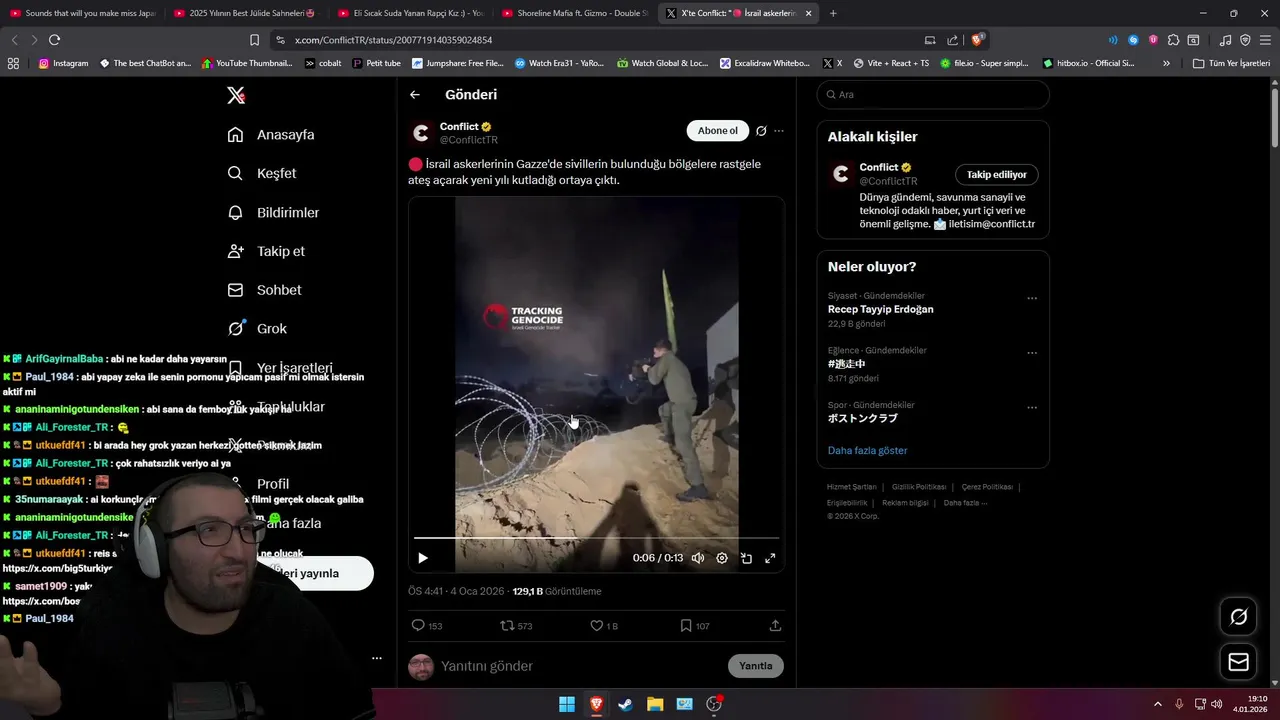Image resolution: width=1280 pixels, height=720 pixels.
Task: Click the Abone ol button
Action: (x=717, y=131)
